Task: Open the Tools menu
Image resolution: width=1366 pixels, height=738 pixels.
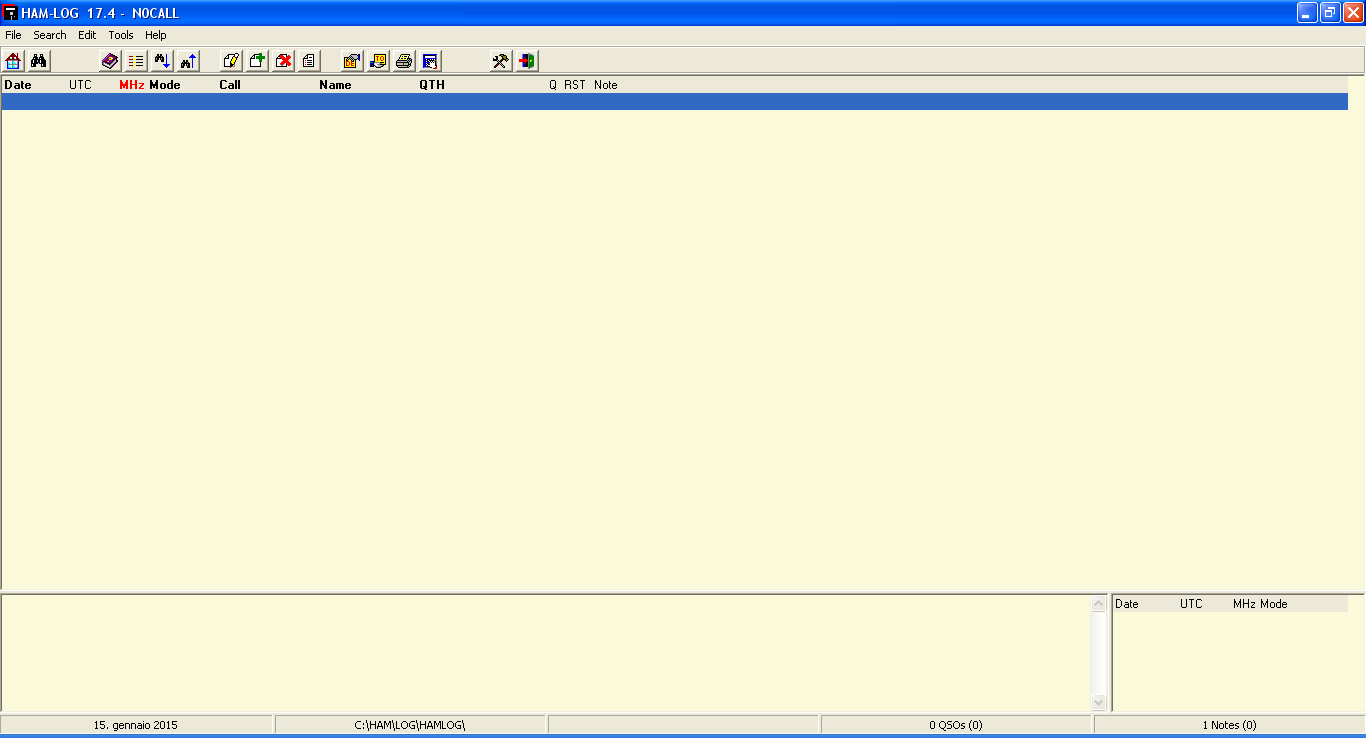Action: [121, 35]
